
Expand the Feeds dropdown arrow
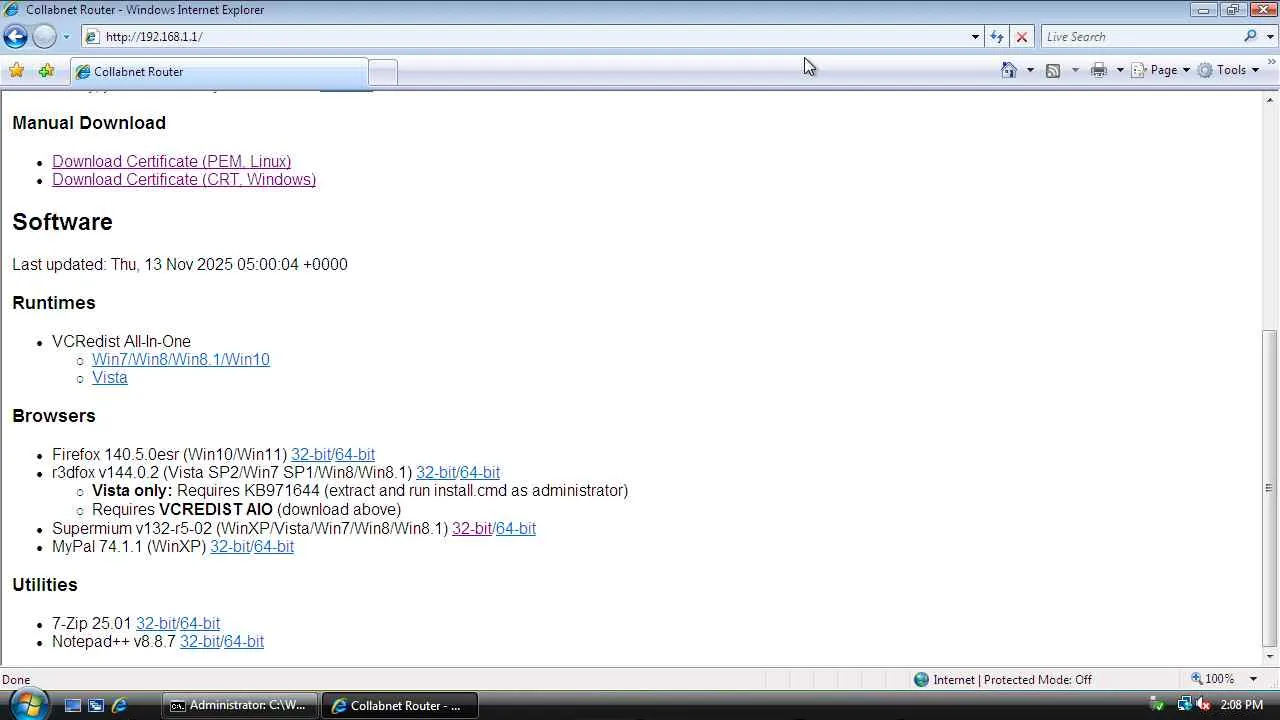point(1075,70)
